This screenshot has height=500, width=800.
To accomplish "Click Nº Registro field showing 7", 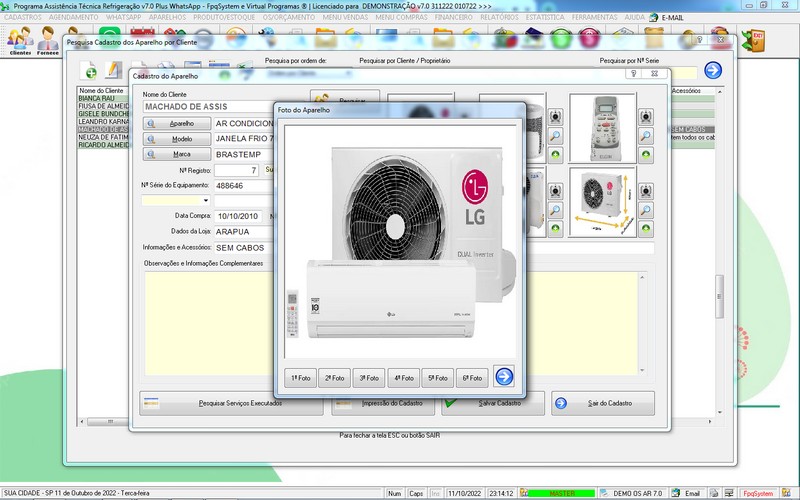I will [x=237, y=170].
